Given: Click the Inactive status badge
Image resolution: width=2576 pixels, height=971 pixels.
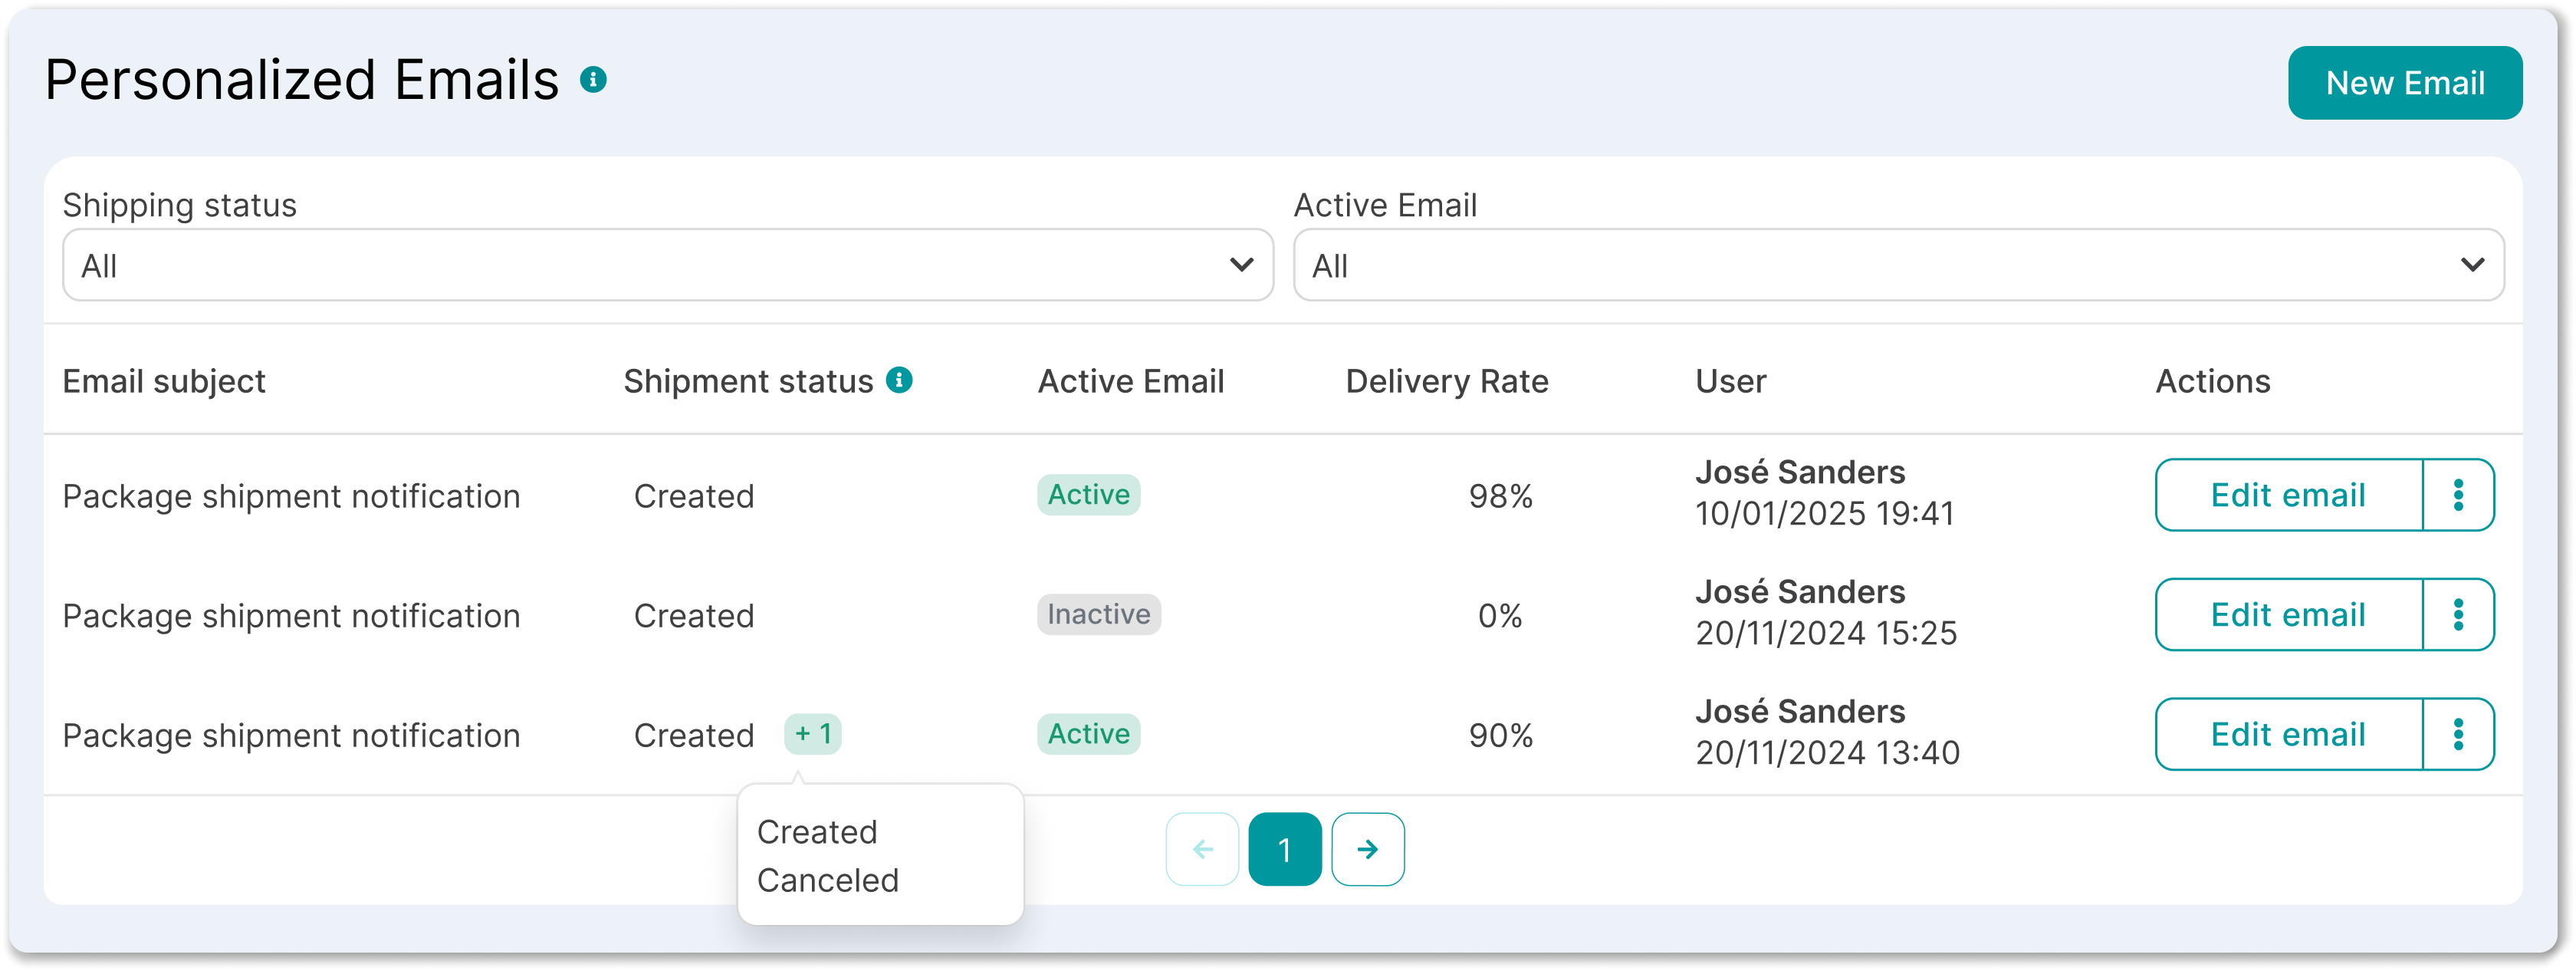Looking at the screenshot, I should (1098, 614).
